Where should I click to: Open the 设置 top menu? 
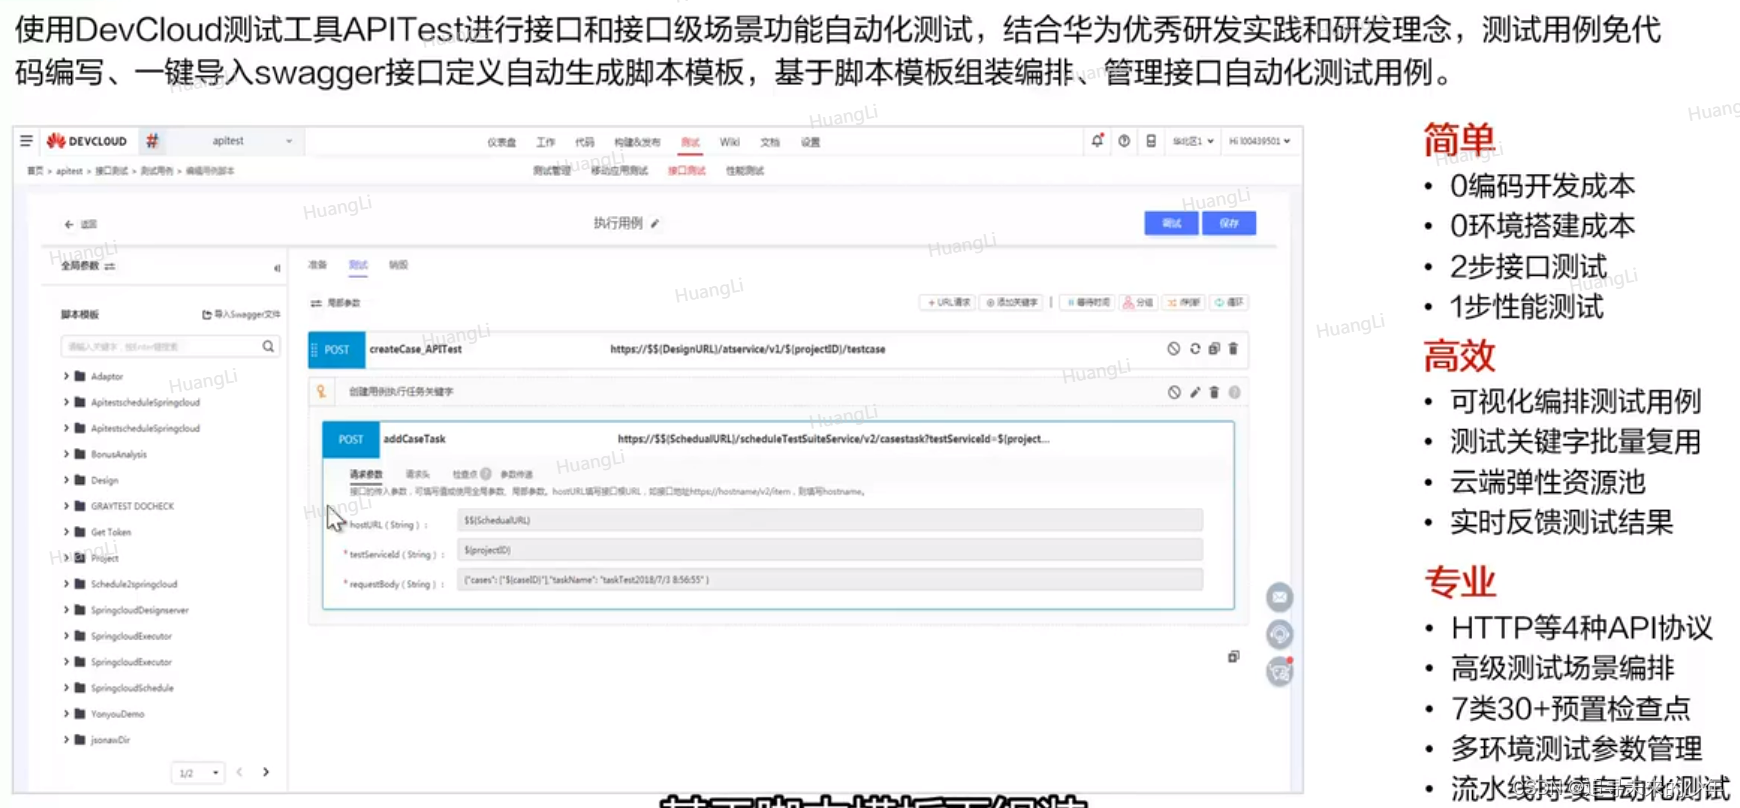(x=810, y=142)
